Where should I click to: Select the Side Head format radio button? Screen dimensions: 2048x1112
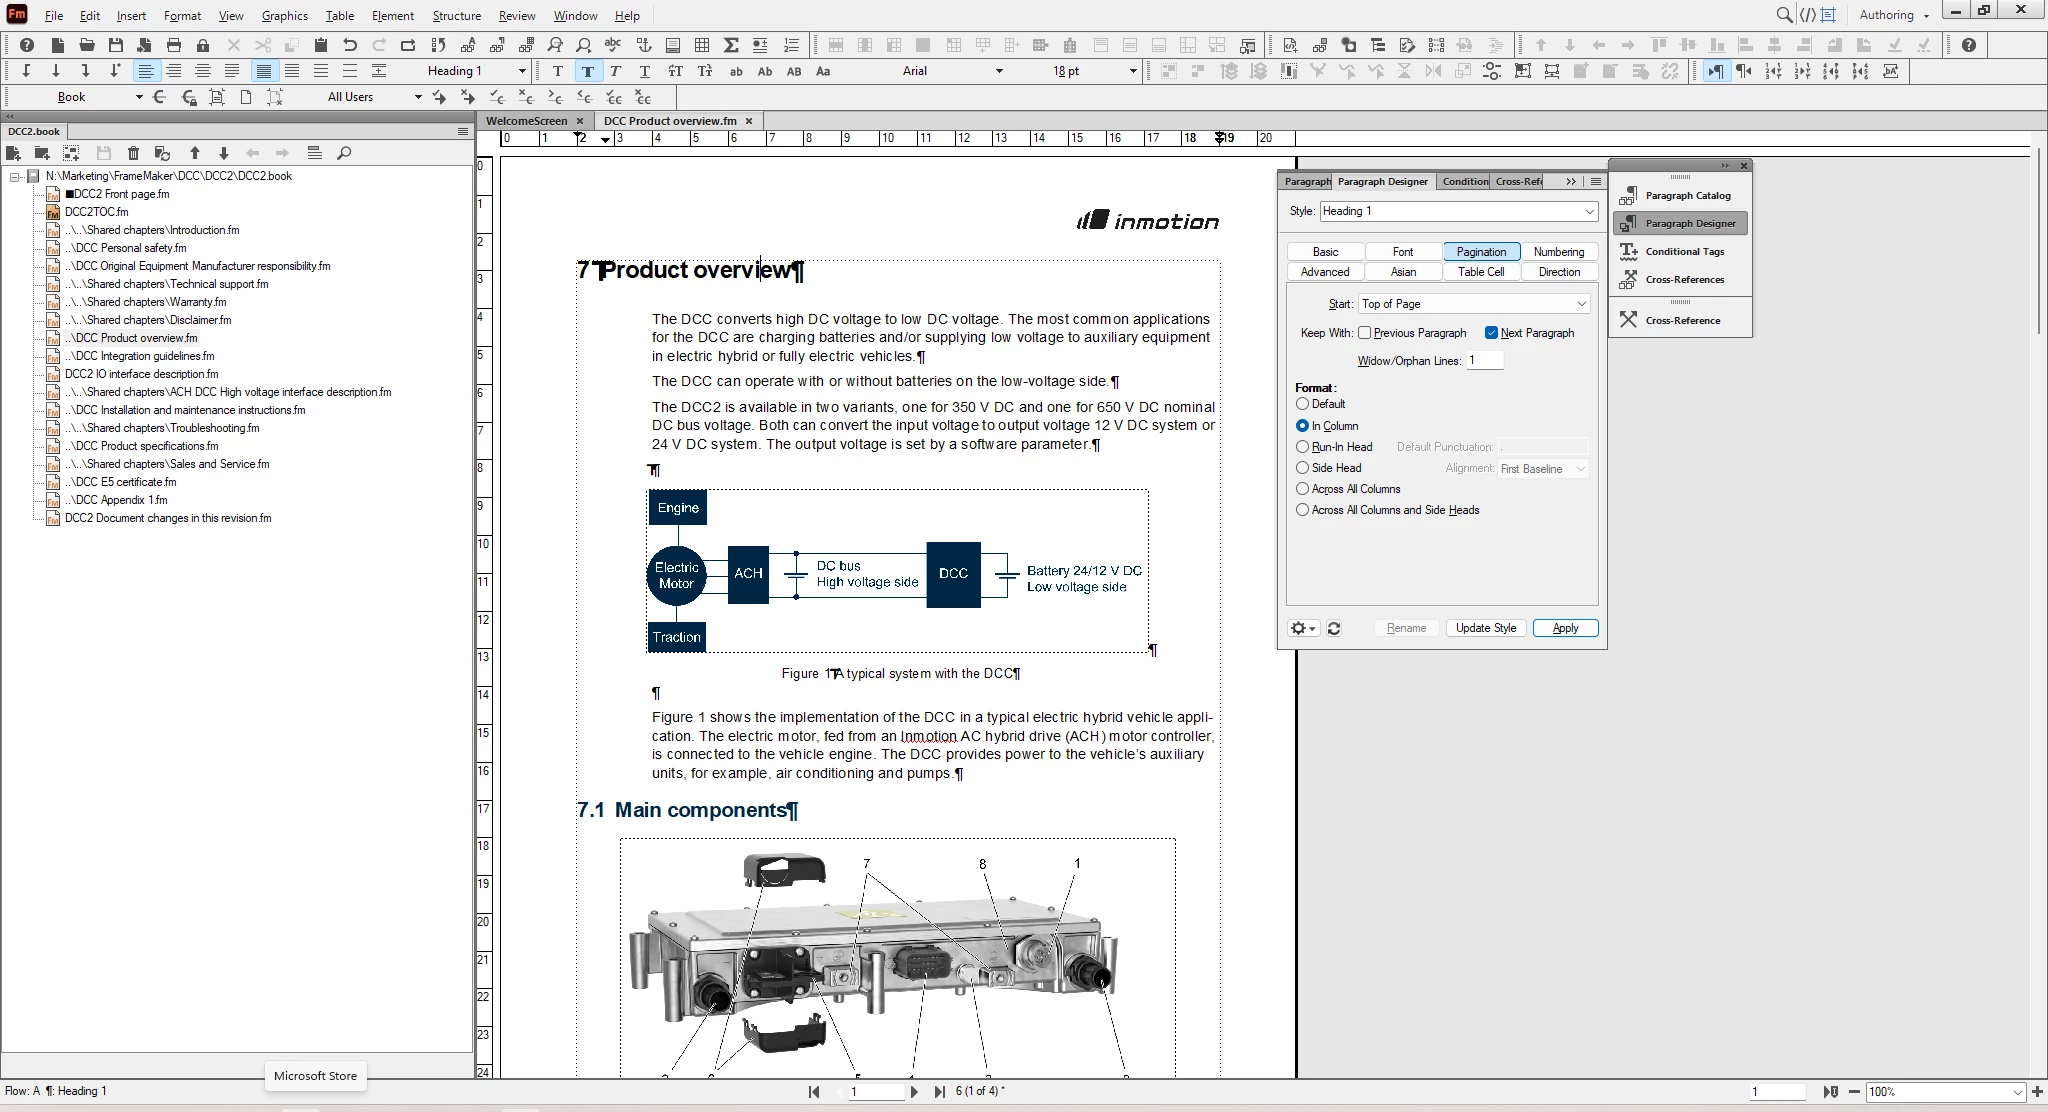tap(1302, 468)
